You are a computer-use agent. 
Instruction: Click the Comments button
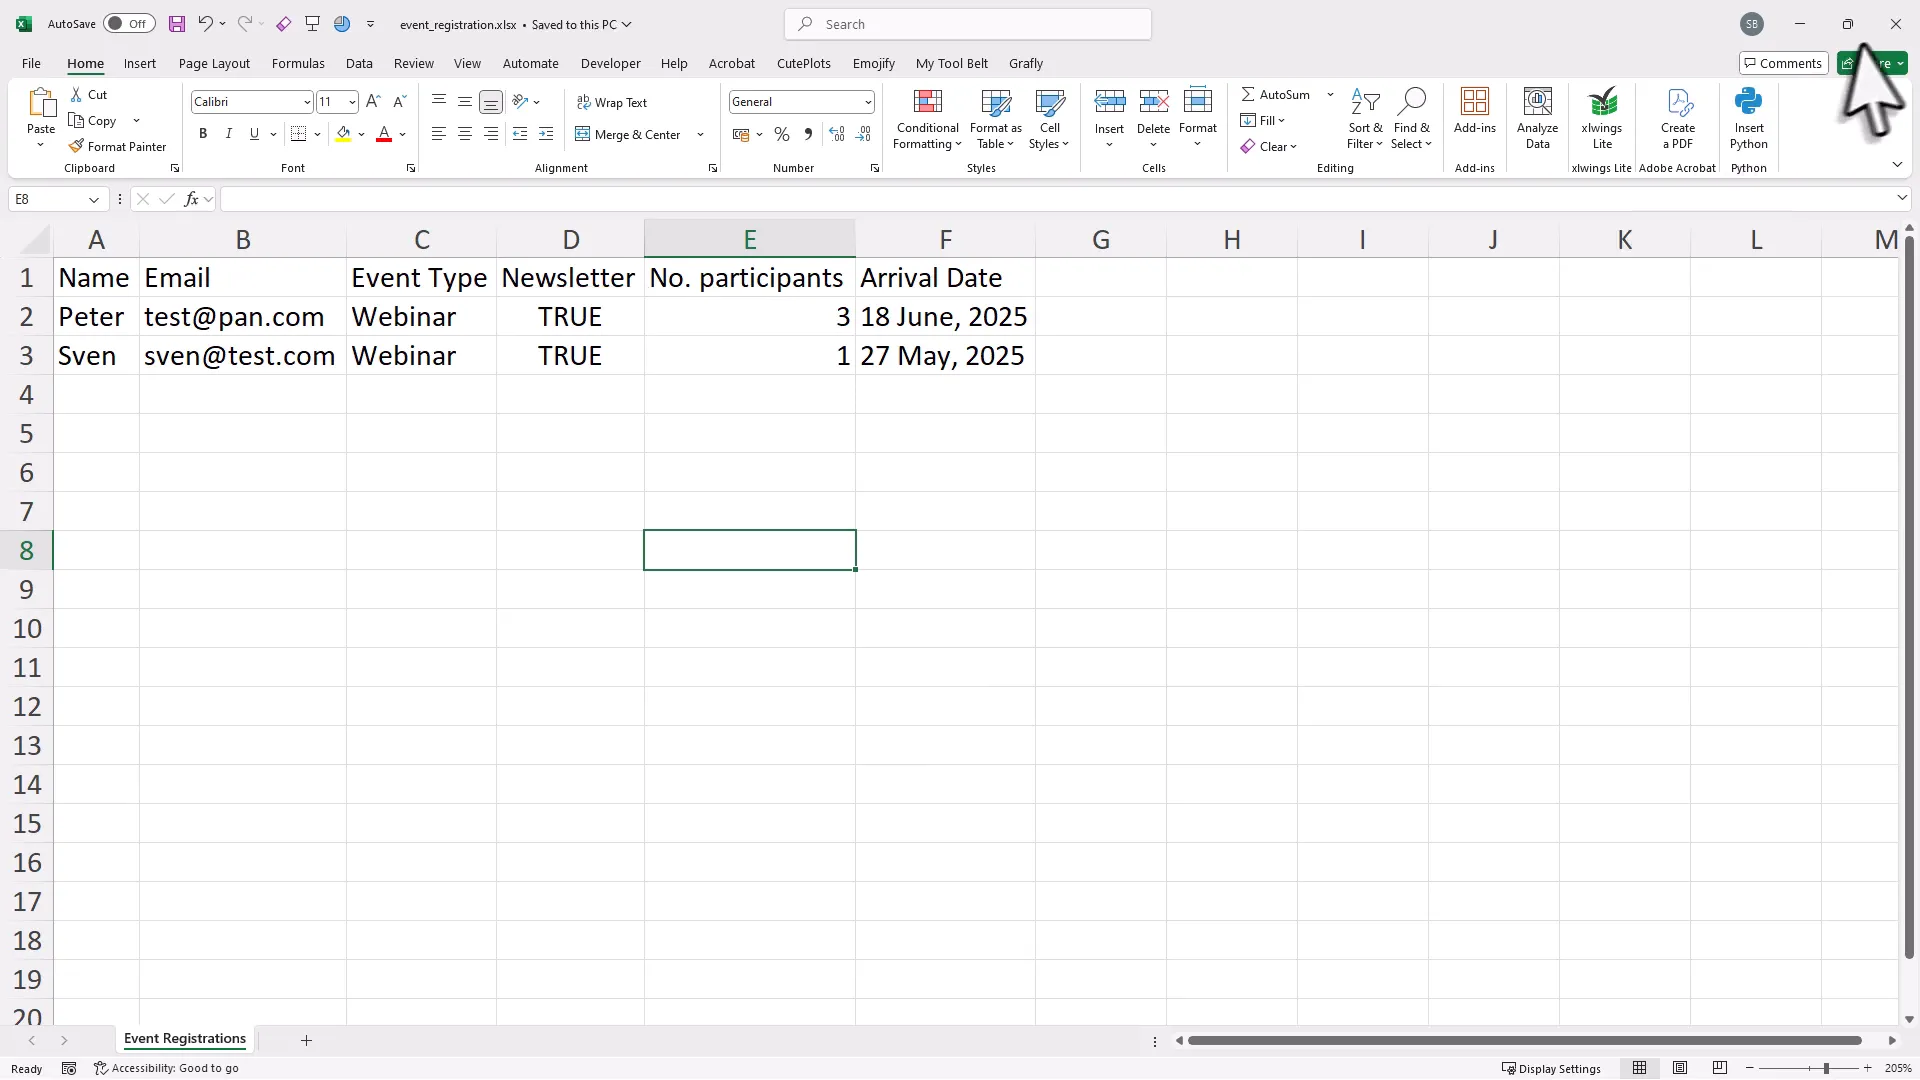tap(1783, 62)
